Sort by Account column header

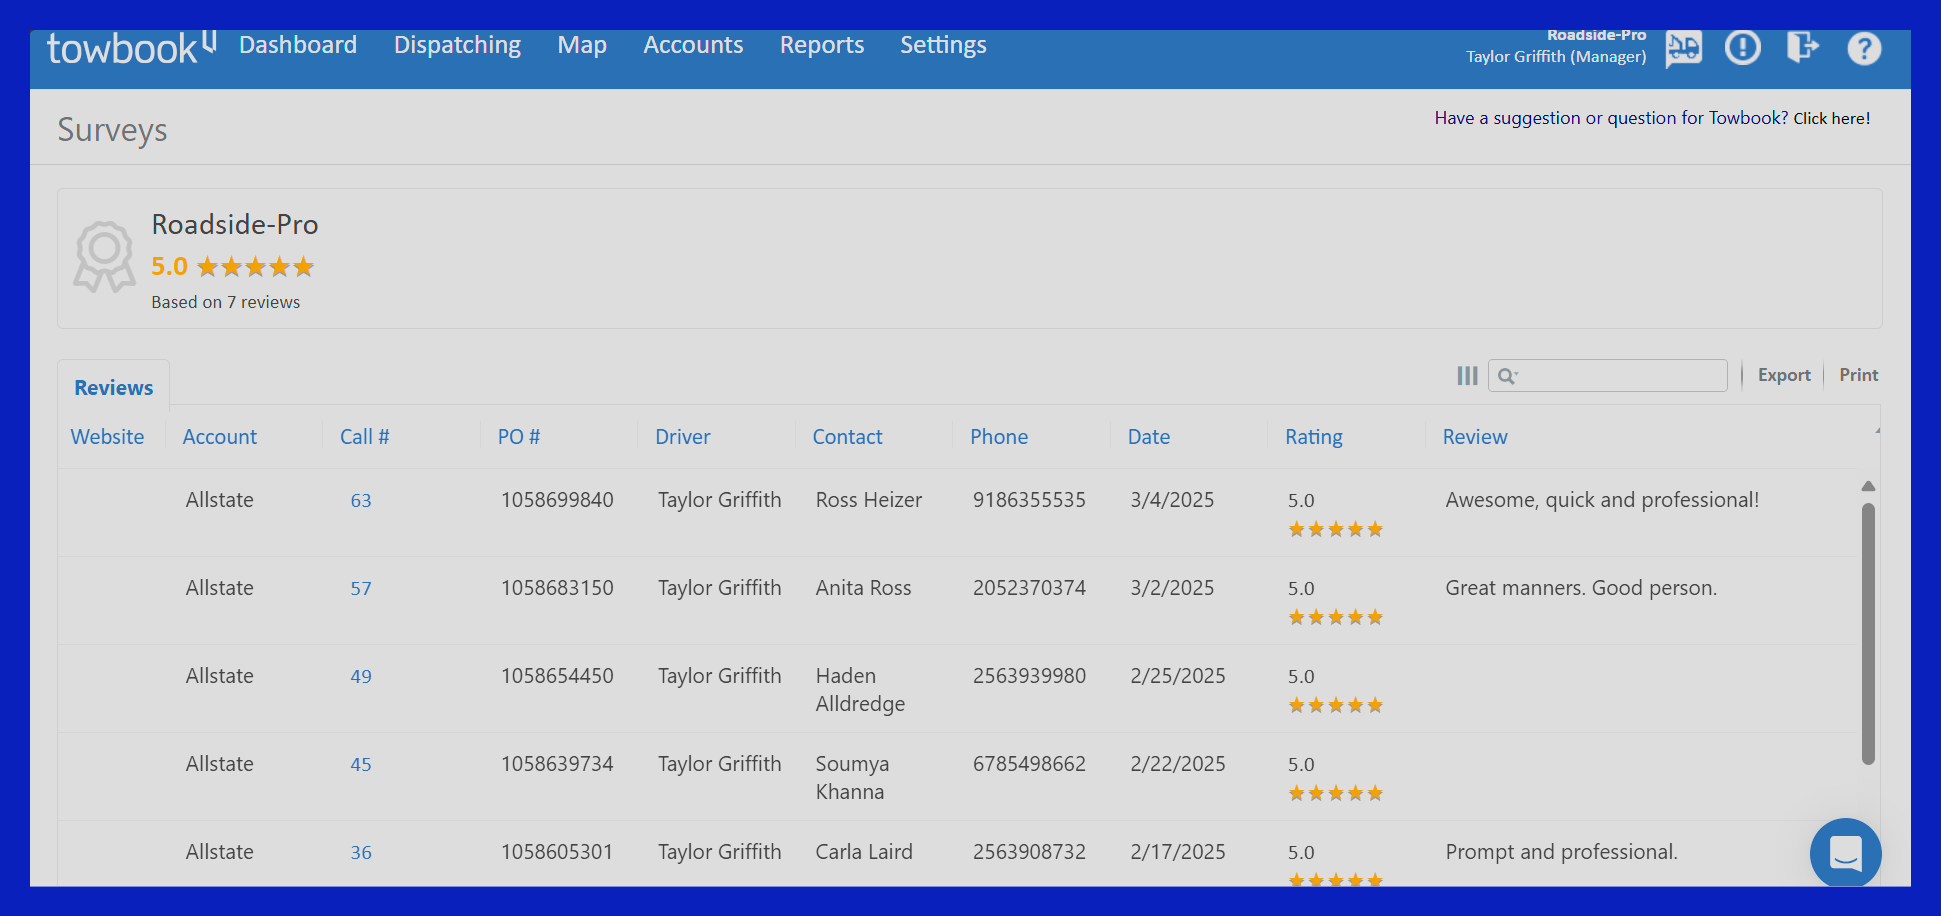219,437
